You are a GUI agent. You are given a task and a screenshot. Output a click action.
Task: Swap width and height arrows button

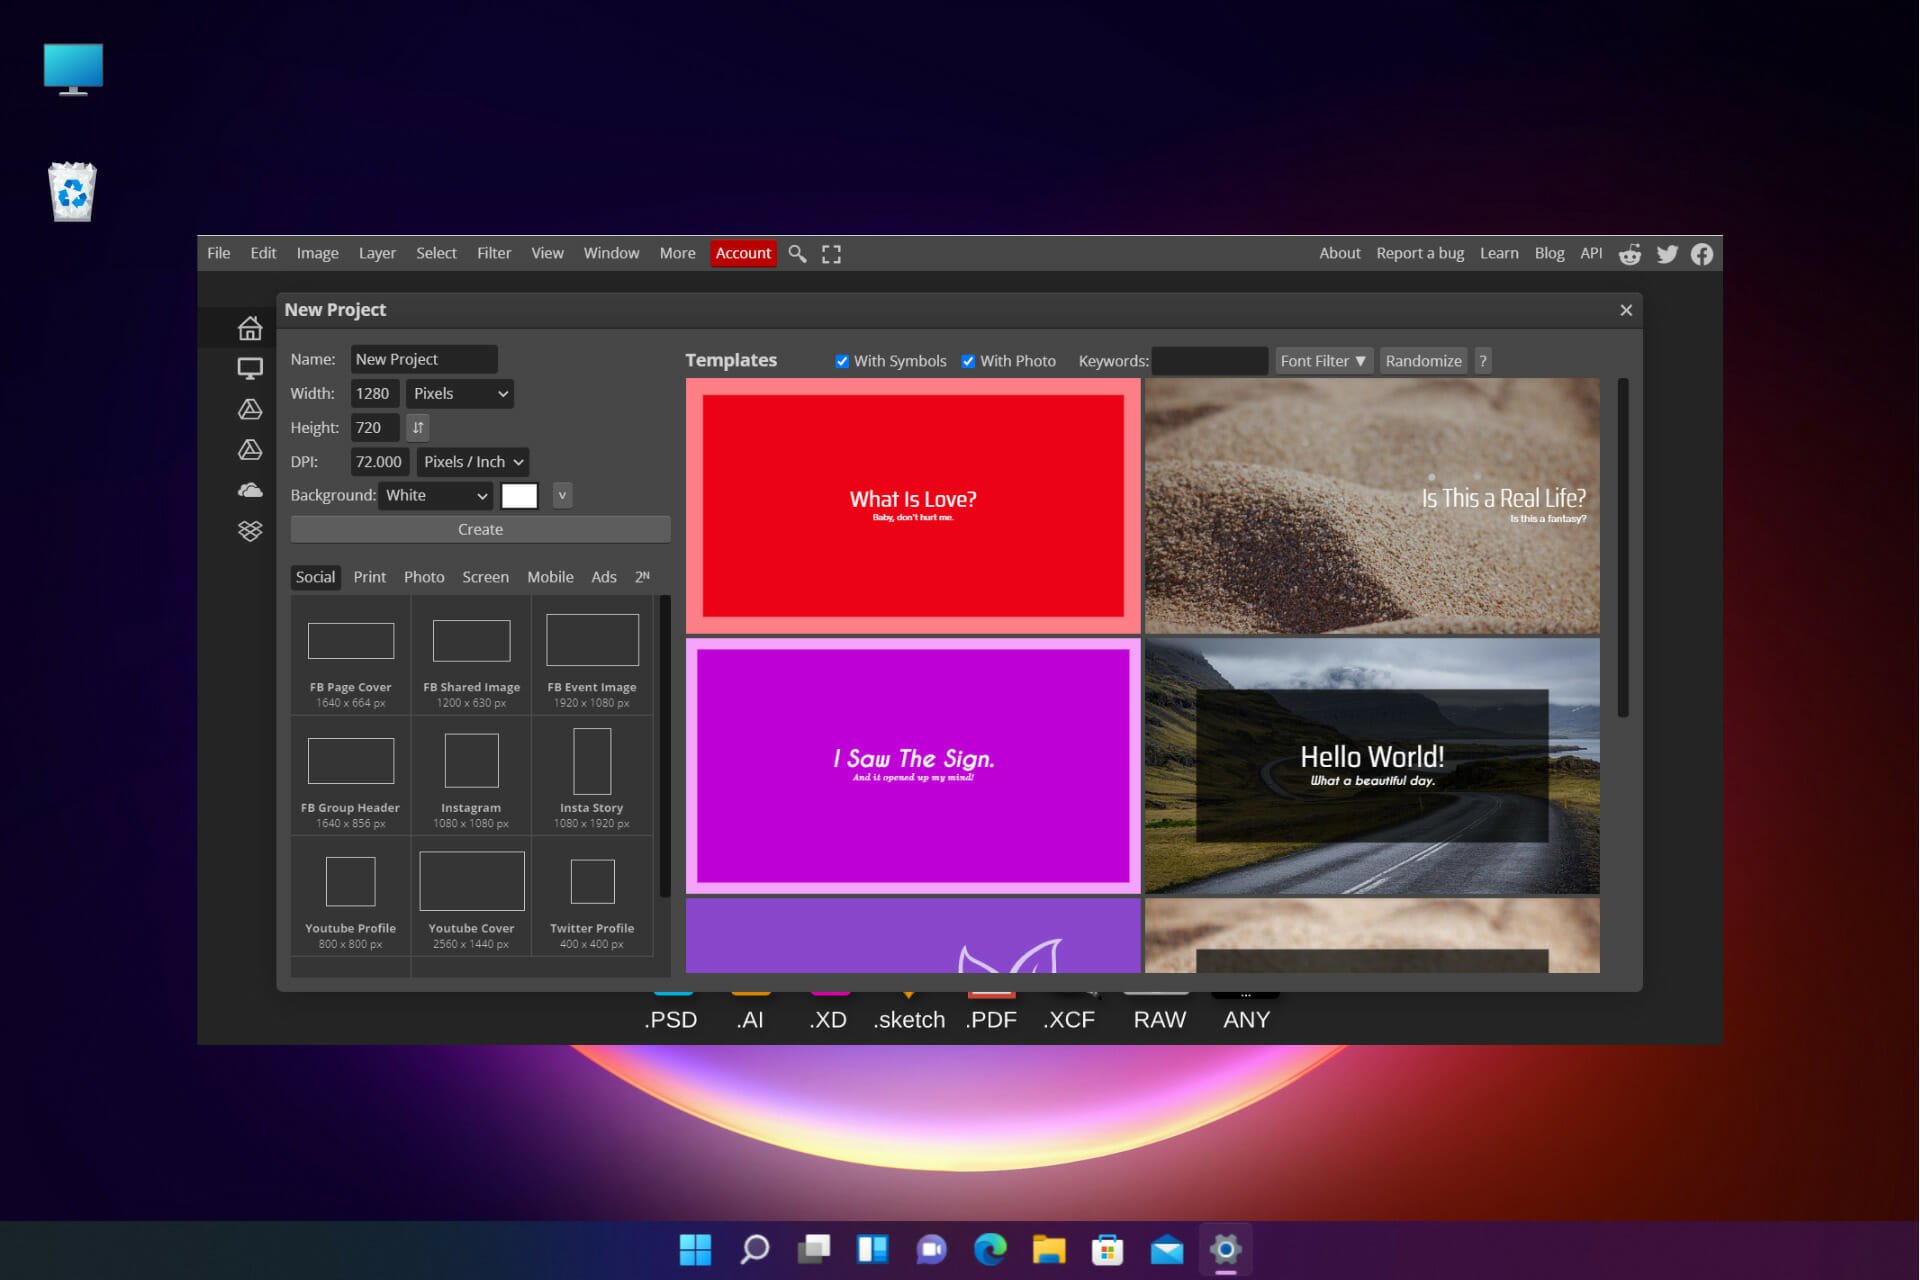[418, 428]
